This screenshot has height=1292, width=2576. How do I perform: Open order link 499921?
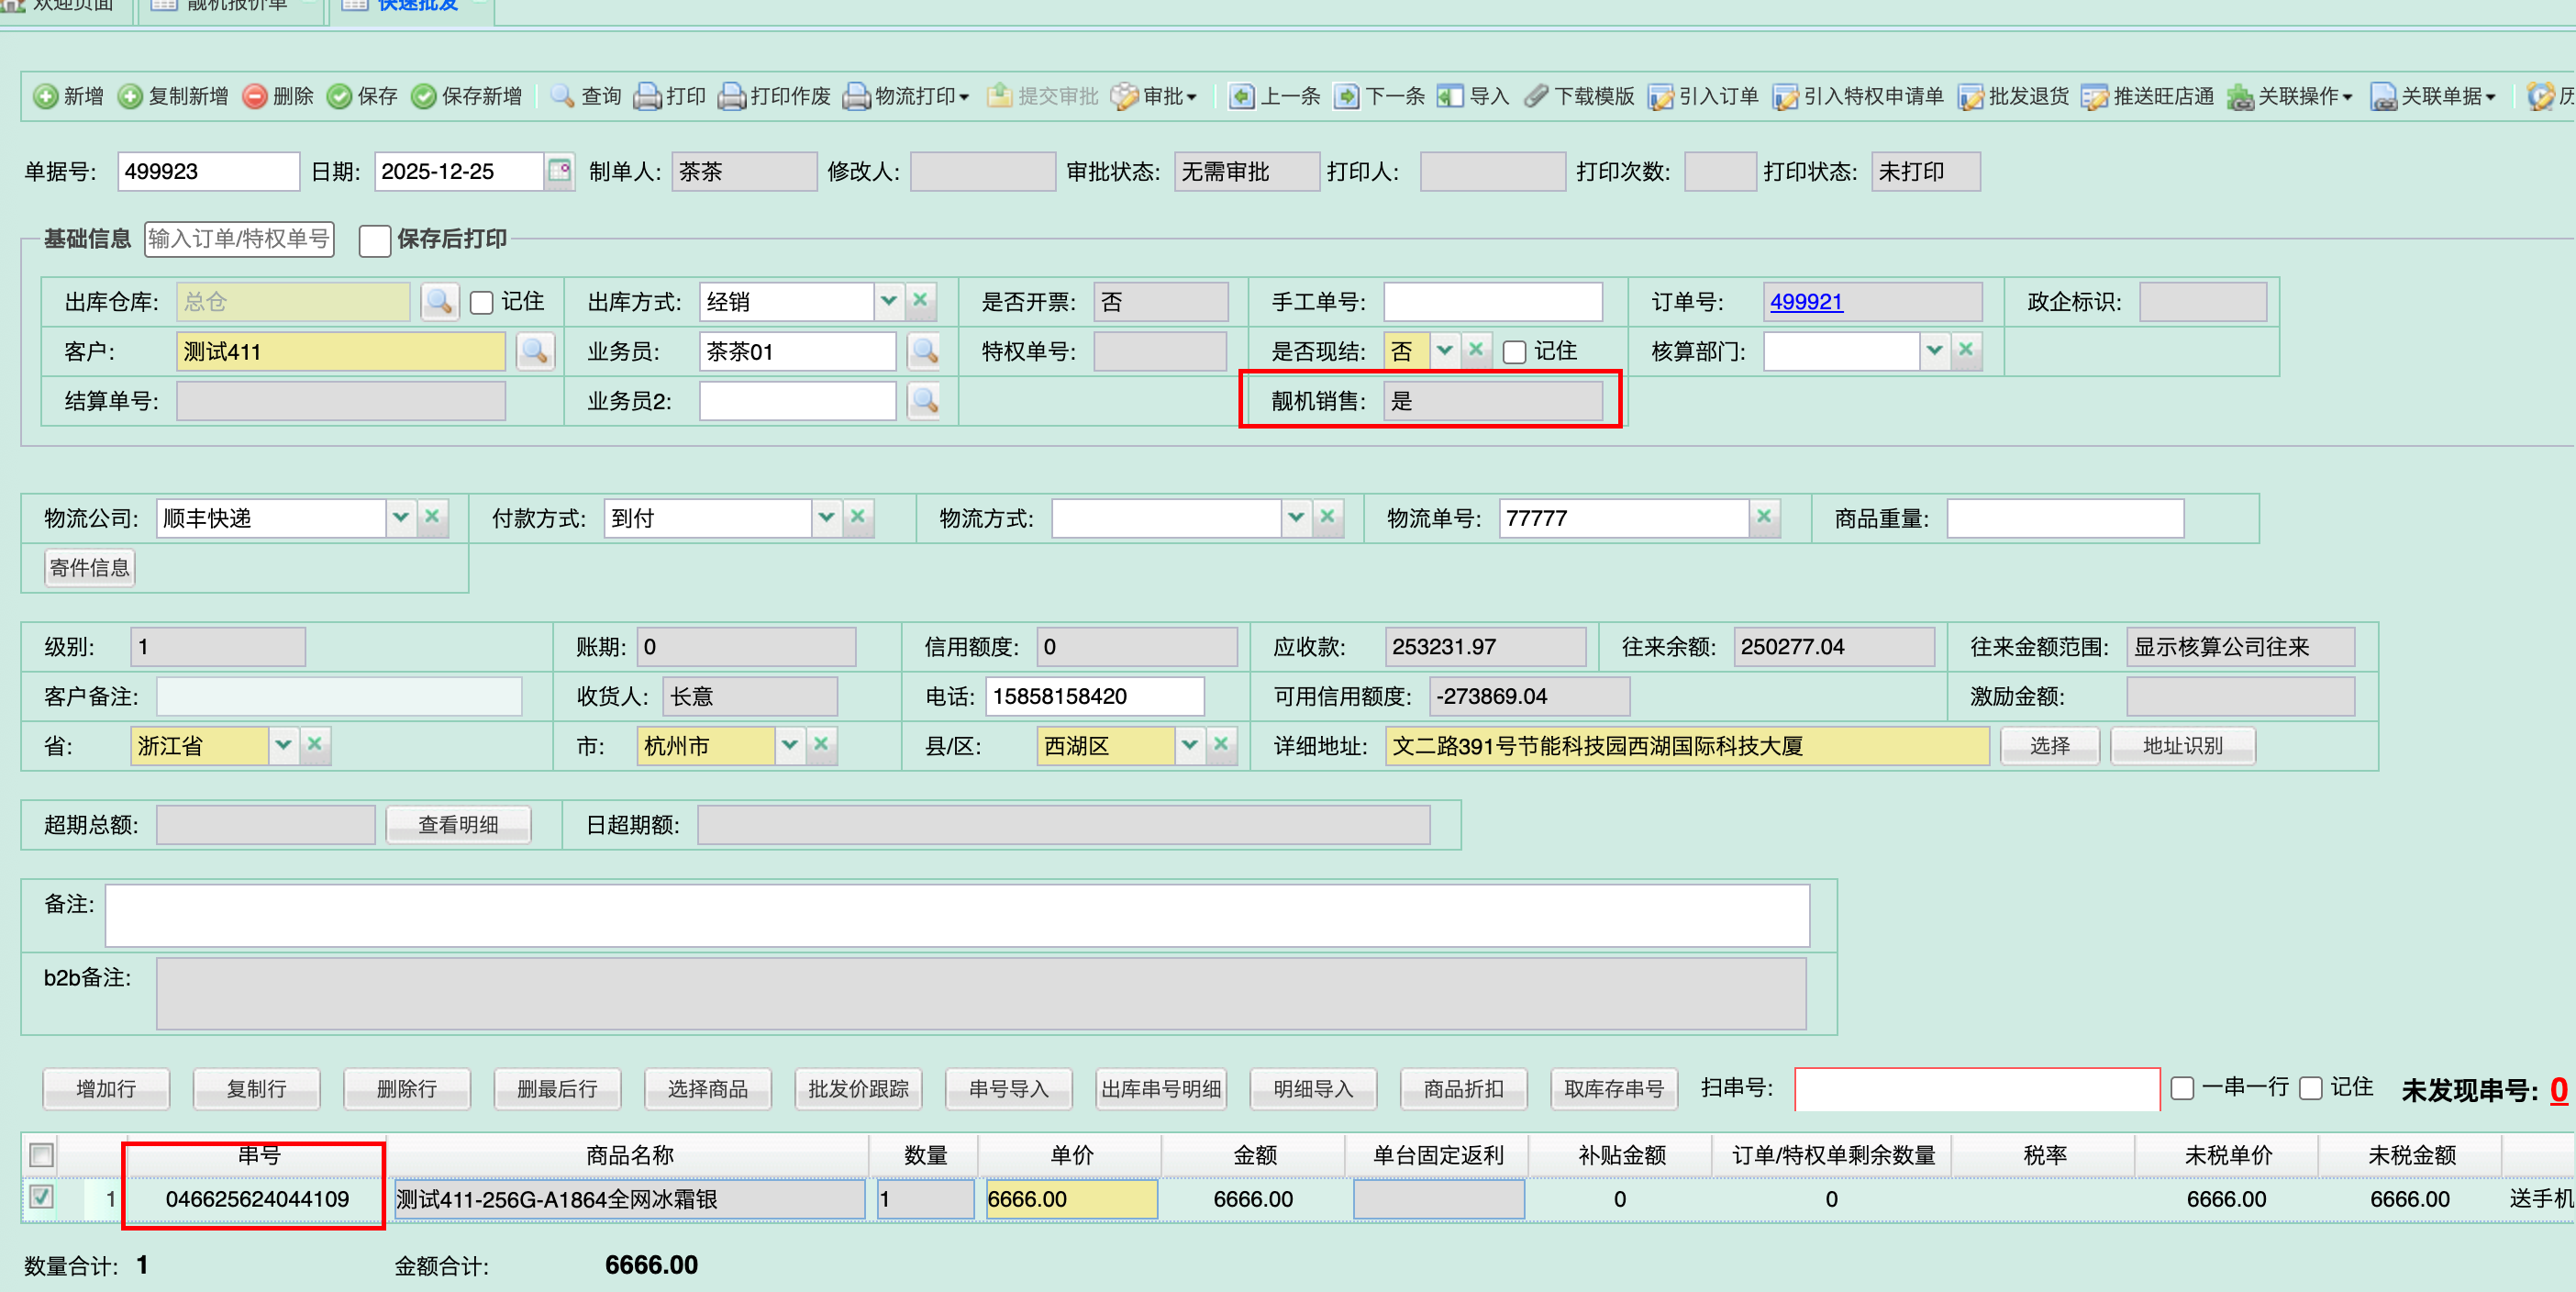coord(1806,301)
